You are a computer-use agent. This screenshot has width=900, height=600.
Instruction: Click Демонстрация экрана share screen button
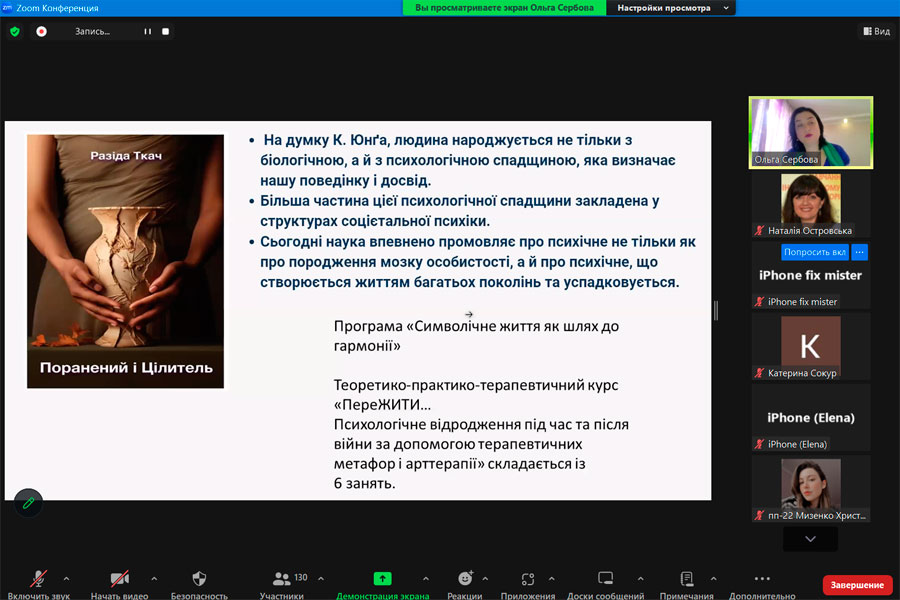(383, 584)
